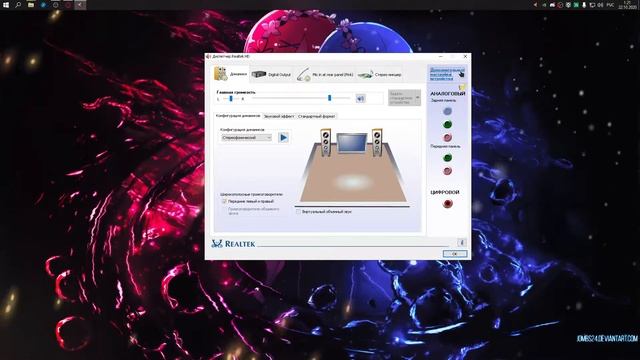Close the Realtek HD manager window
The width and height of the screenshot is (640, 360).
click(465, 56)
